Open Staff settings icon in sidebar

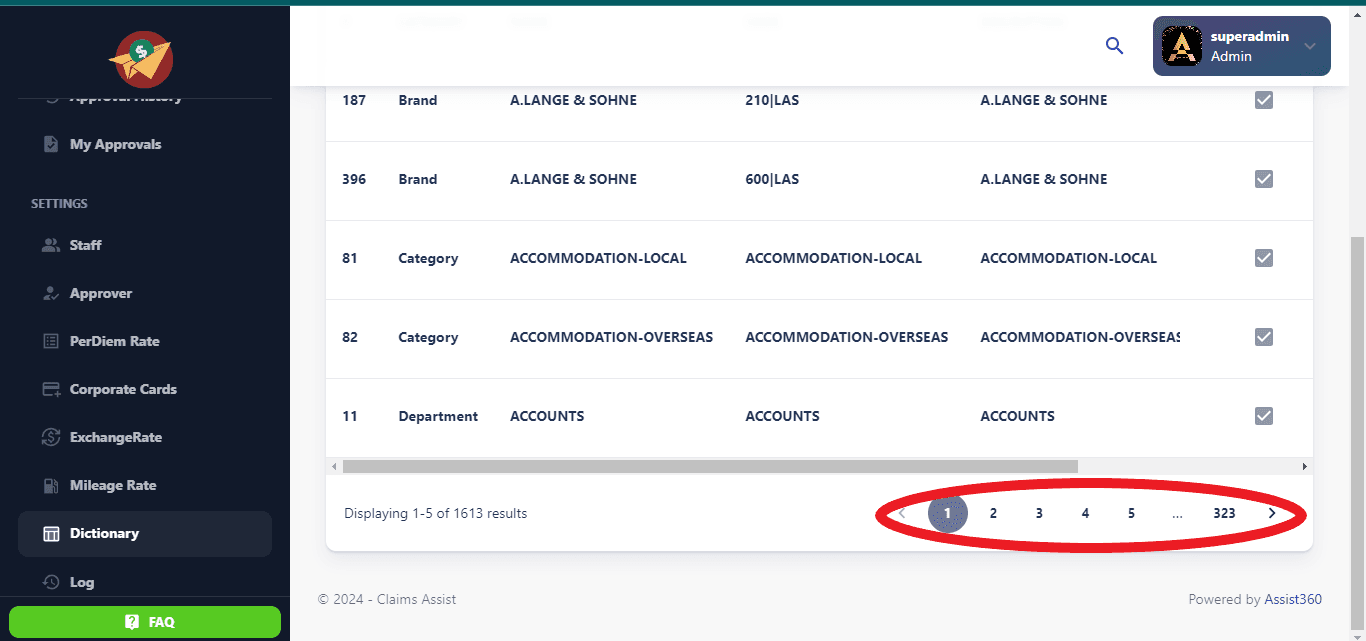pos(51,245)
